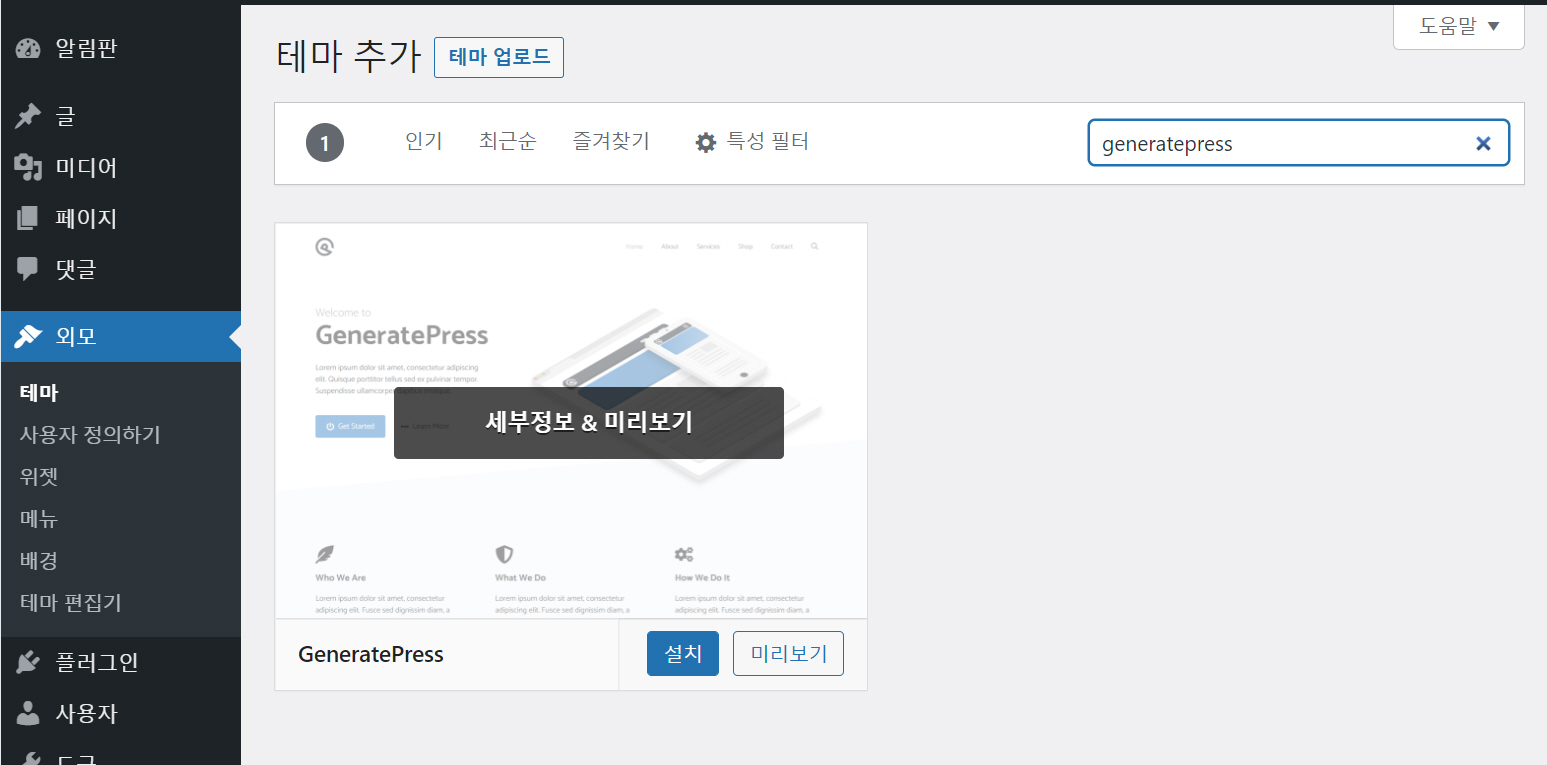The image size is (1547, 765).
Task: Click the 특성 필터 gear icon
Action: (x=706, y=141)
